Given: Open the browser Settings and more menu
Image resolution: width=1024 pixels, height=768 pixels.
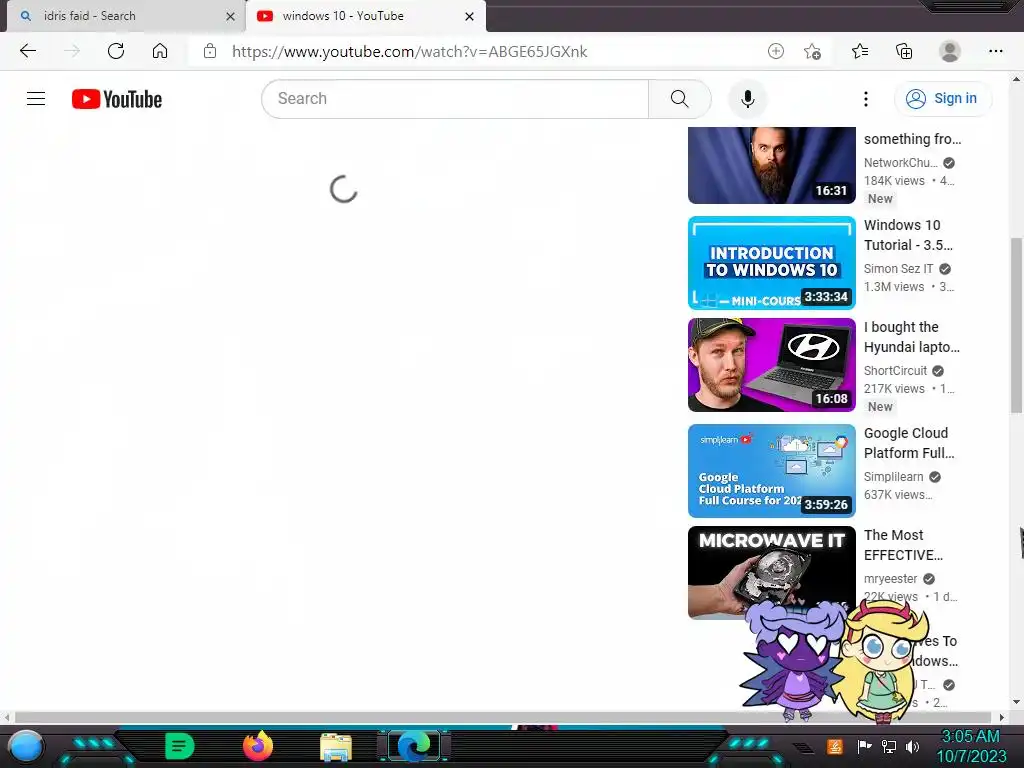Looking at the screenshot, I should click(995, 51).
